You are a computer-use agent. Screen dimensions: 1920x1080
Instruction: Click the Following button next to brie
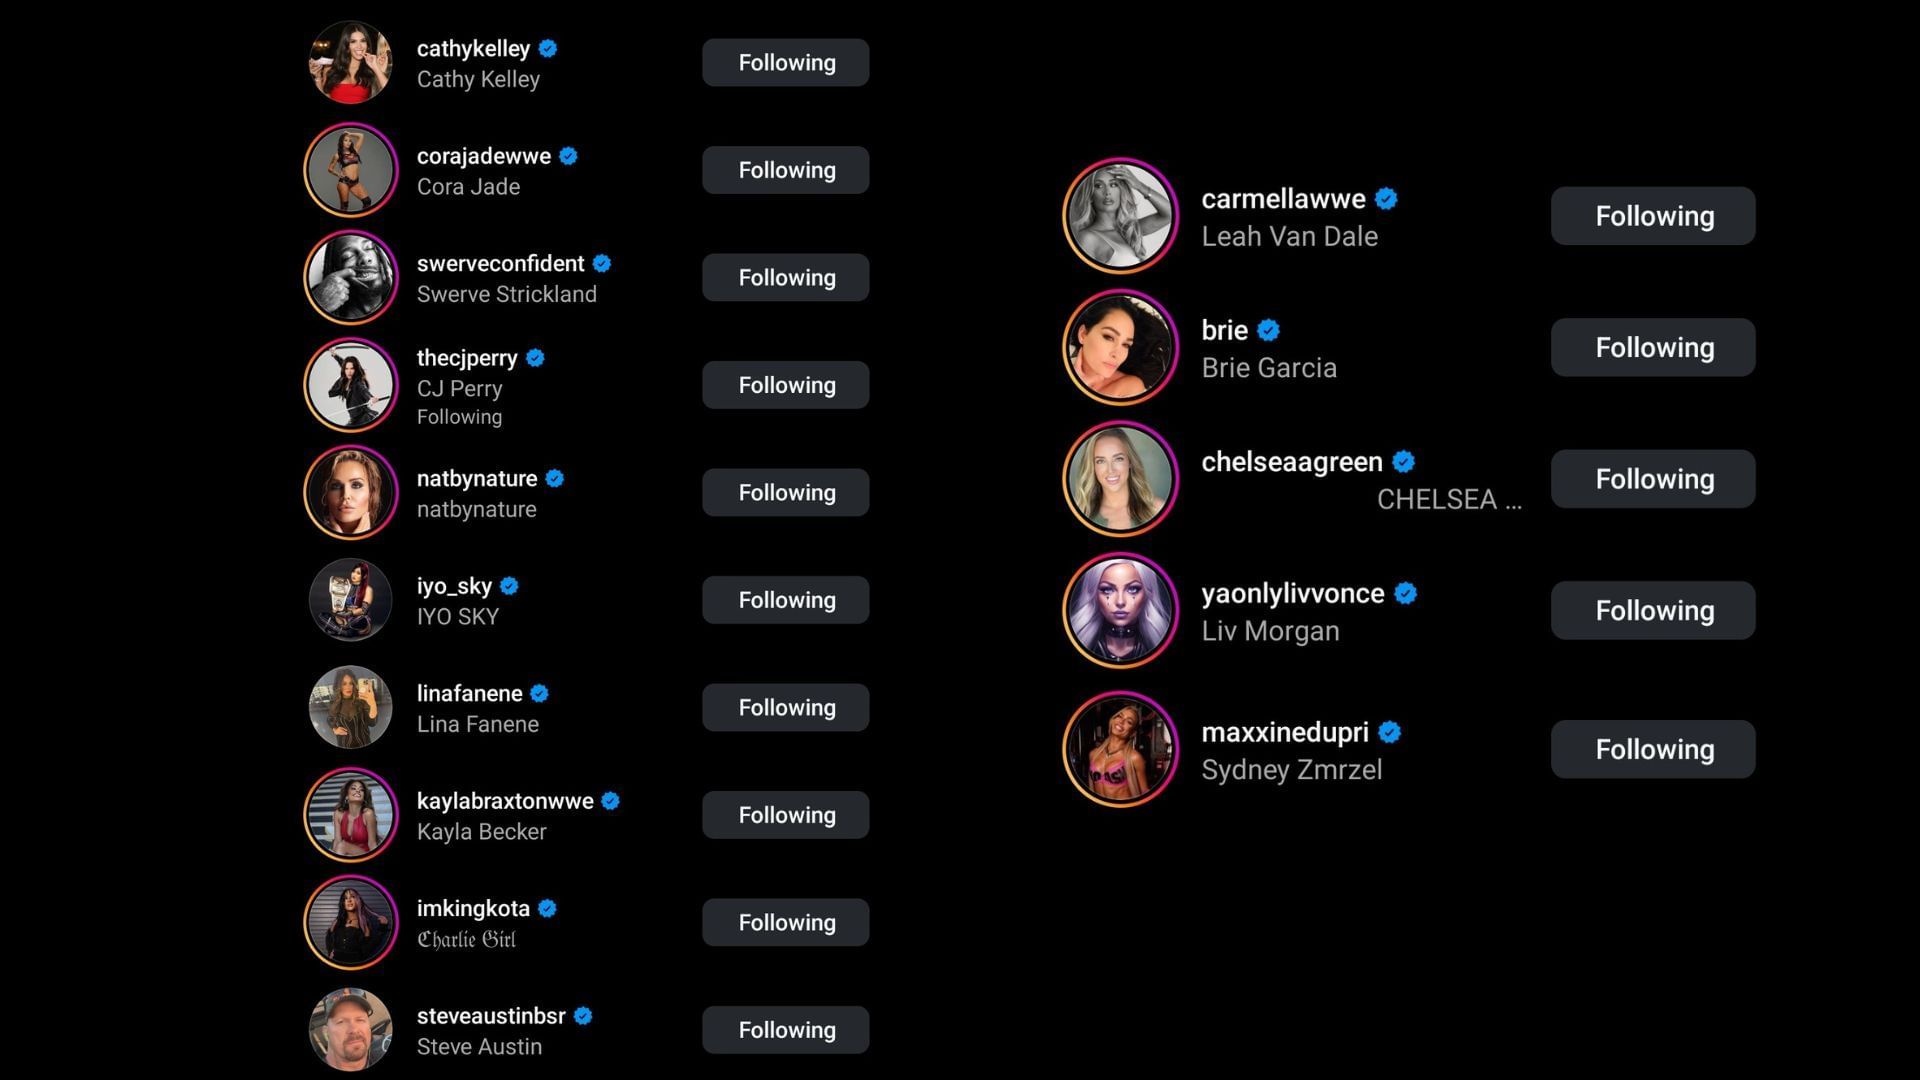(x=1653, y=348)
